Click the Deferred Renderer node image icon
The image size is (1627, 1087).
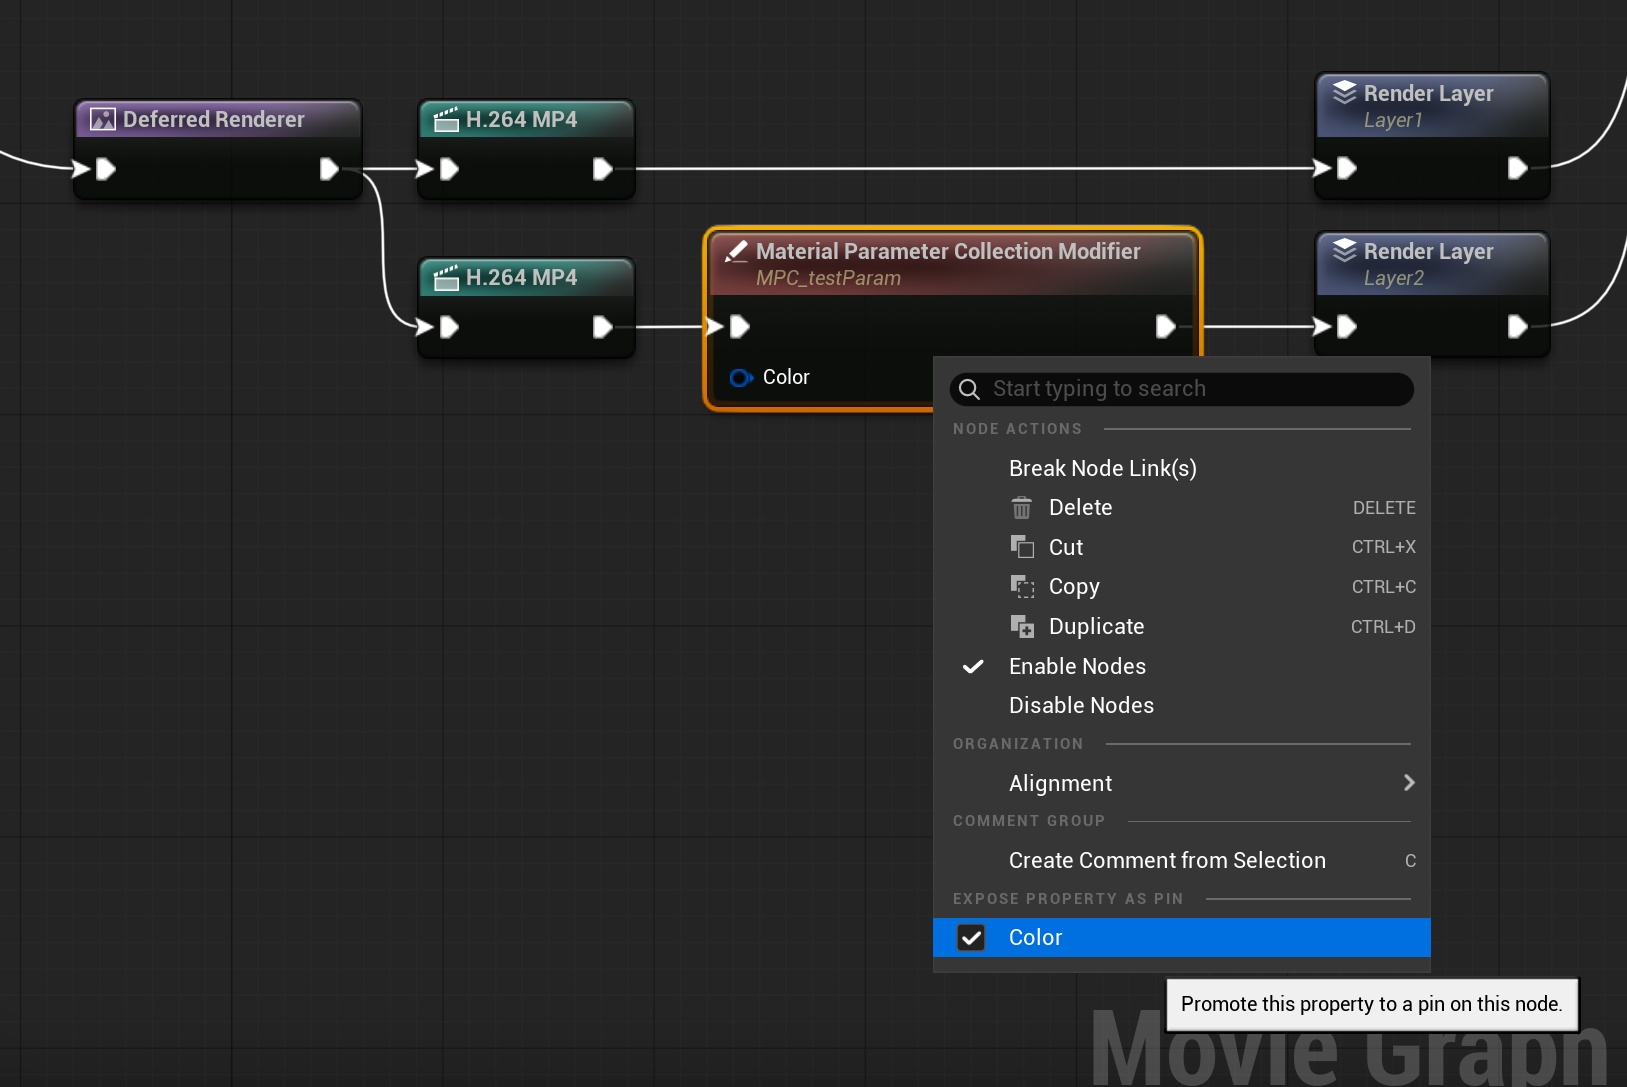tap(103, 120)
